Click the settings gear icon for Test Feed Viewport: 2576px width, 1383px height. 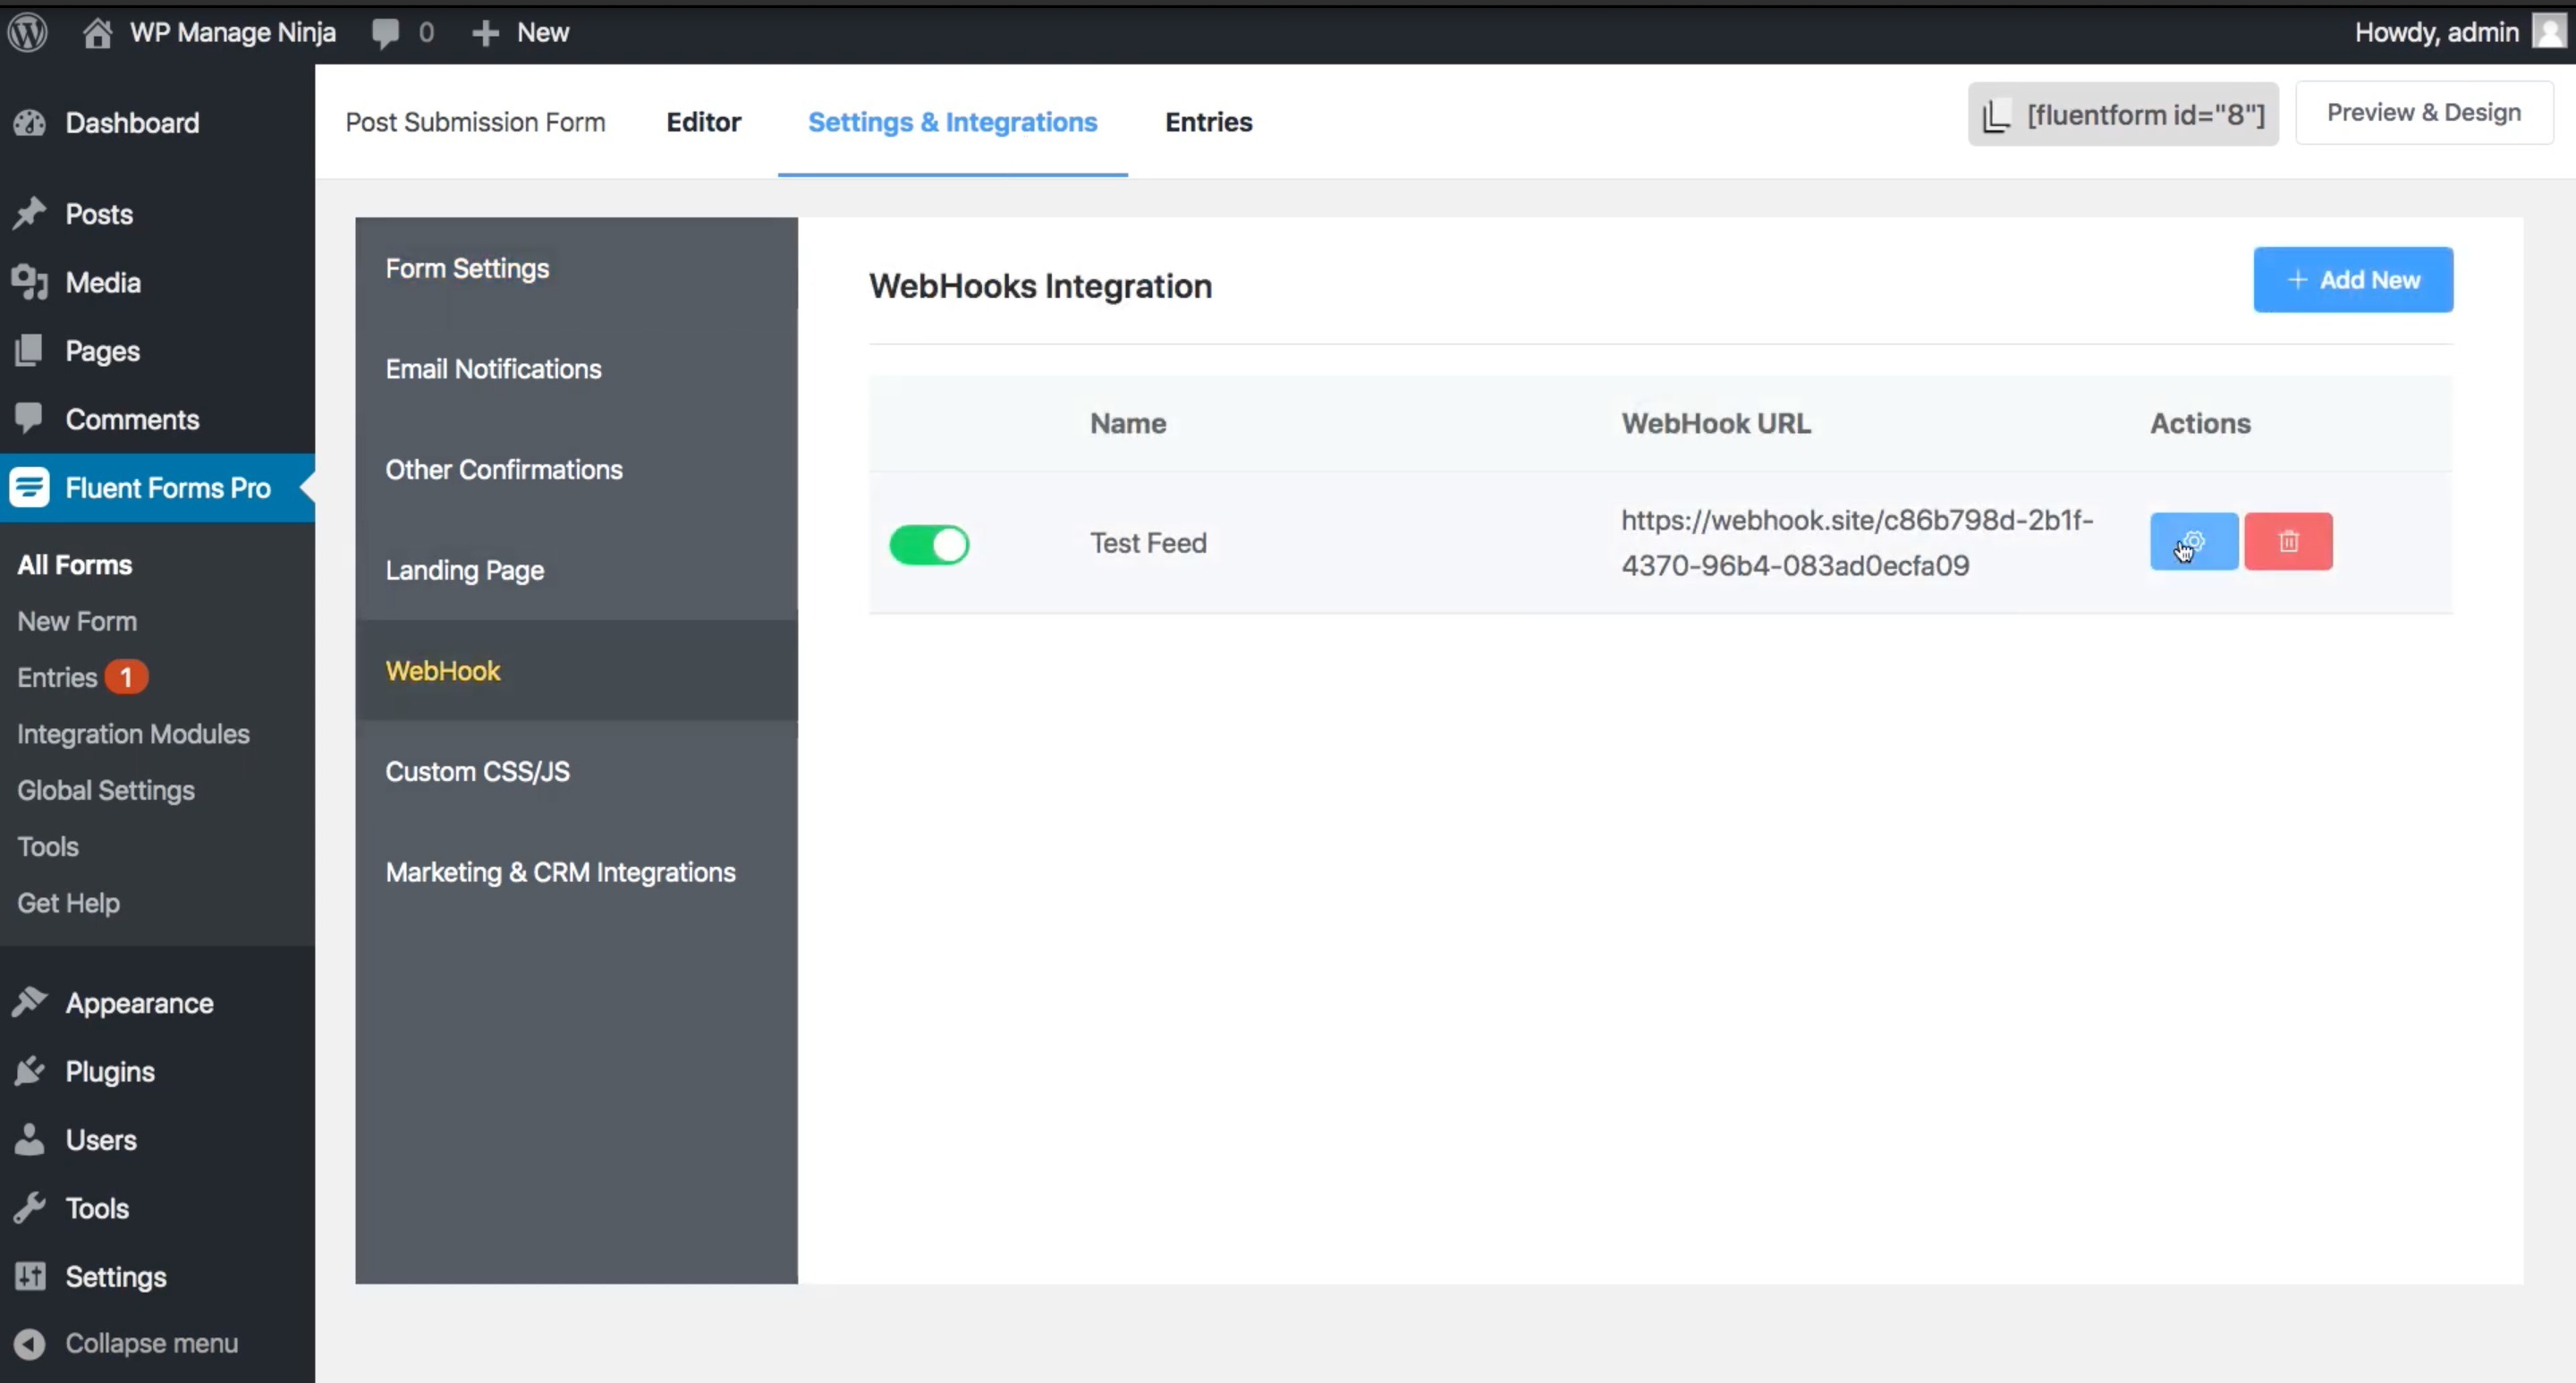tap(2192, 540)
